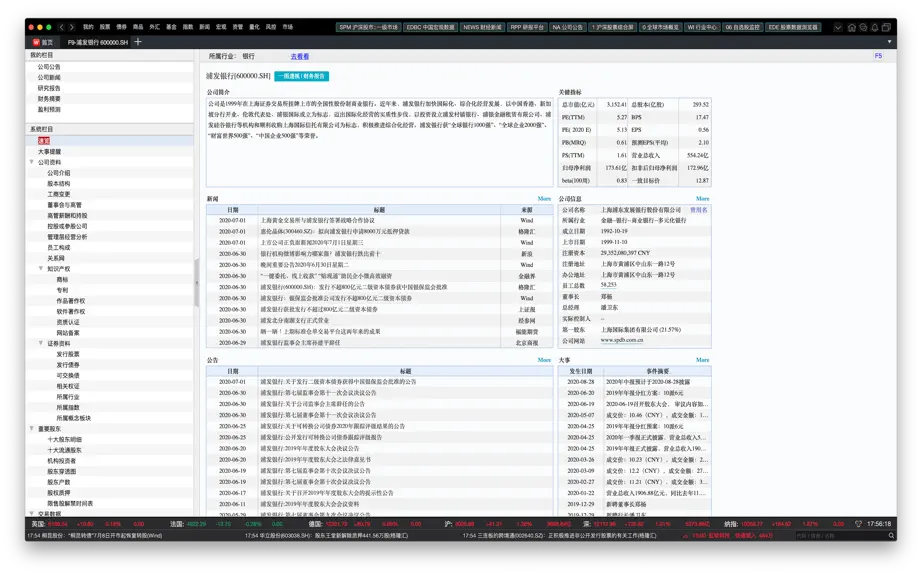The image size is (922, 576).
Task: Expand the shortcut bar chevron dropdown
Action: [838, 28]
